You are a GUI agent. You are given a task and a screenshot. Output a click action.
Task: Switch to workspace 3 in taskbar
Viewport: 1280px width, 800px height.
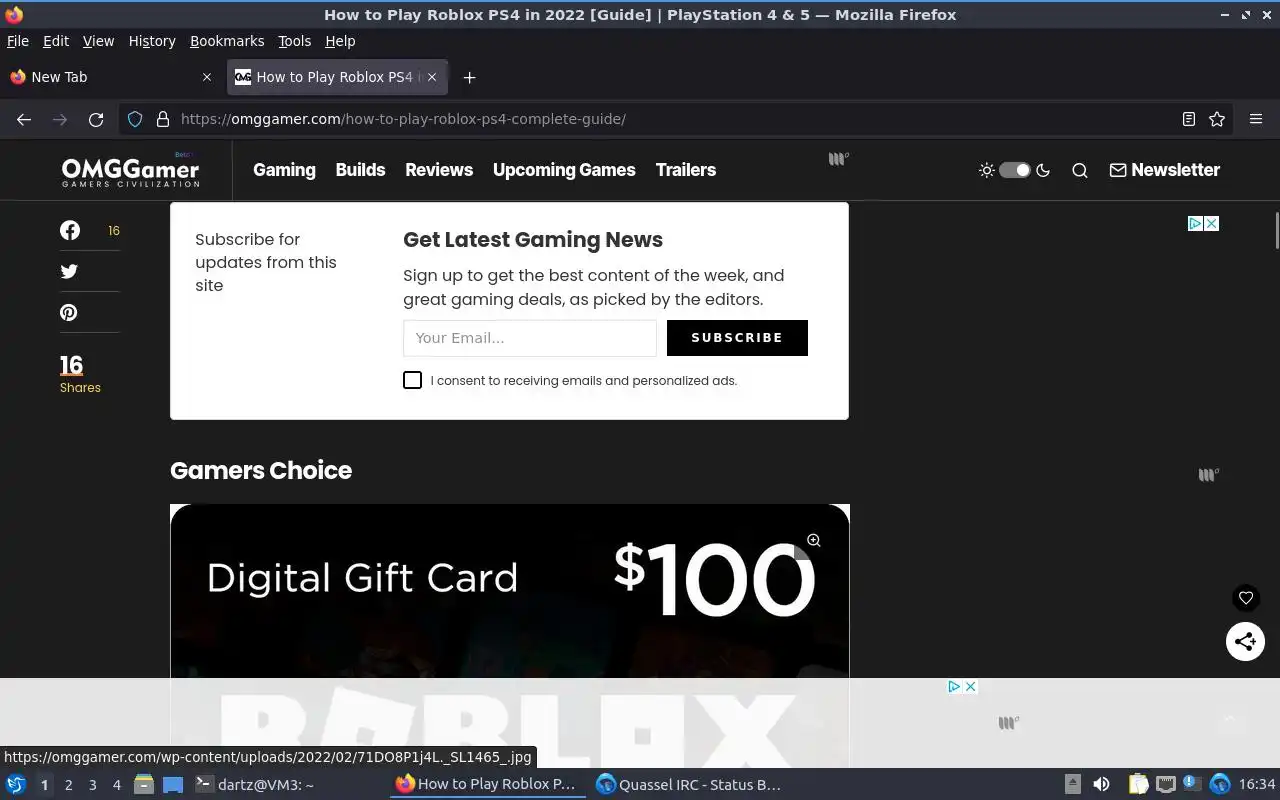point(92,785)
